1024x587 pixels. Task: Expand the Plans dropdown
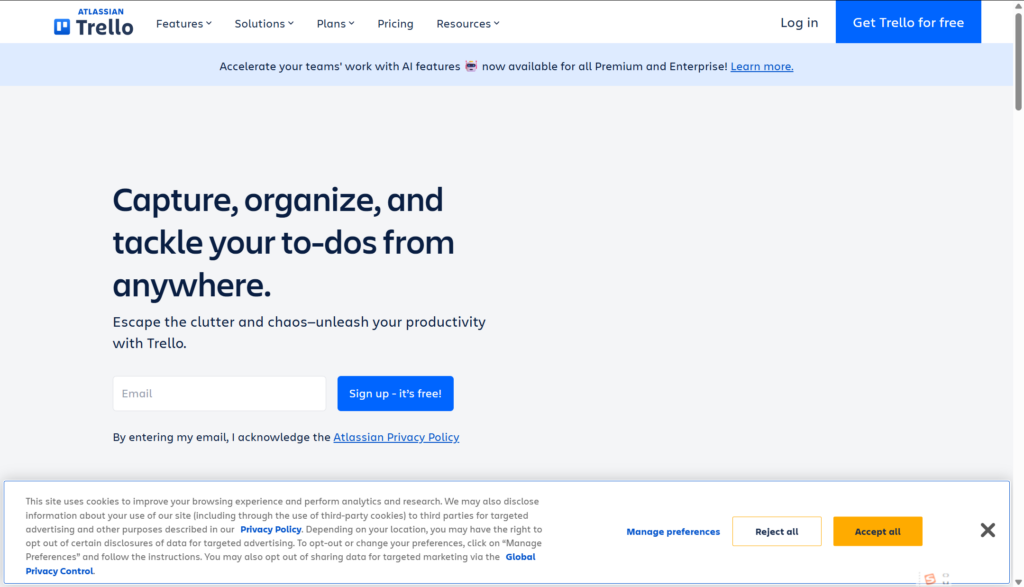pos(335,23)
